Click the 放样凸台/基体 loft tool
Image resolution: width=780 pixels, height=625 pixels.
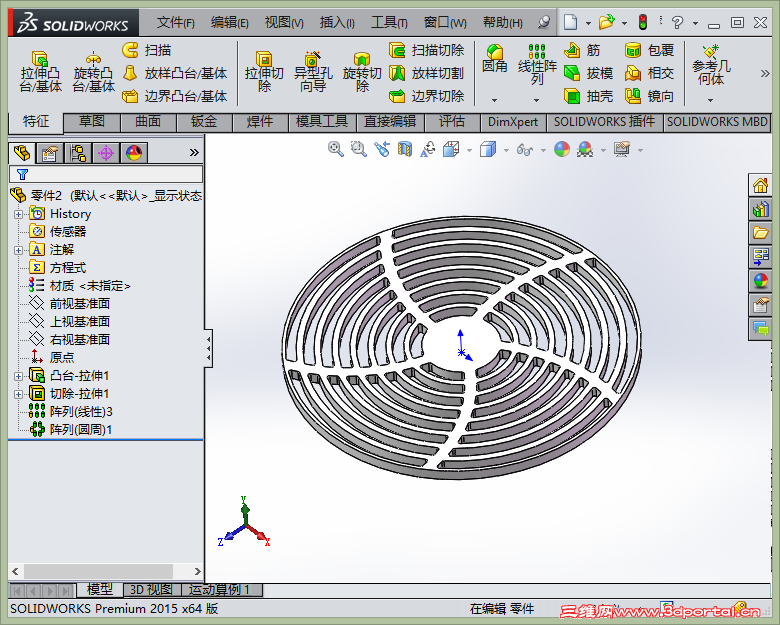pyautogui.click(x=174, y=73)
